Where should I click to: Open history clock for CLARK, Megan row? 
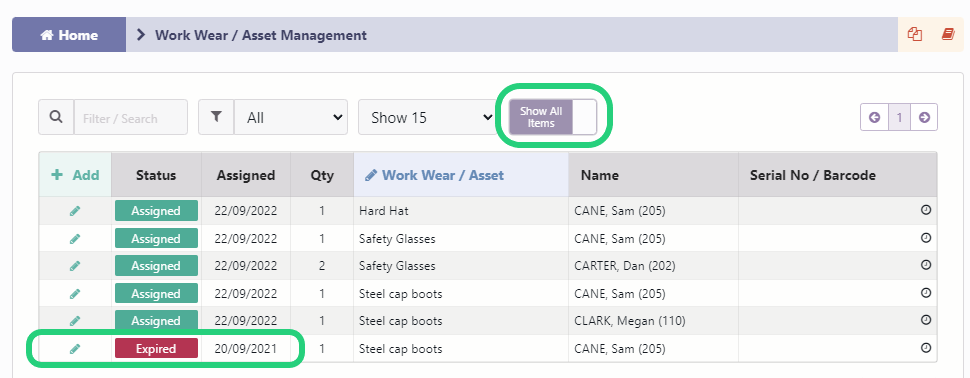pyautogui.click(x=926, y=320)
